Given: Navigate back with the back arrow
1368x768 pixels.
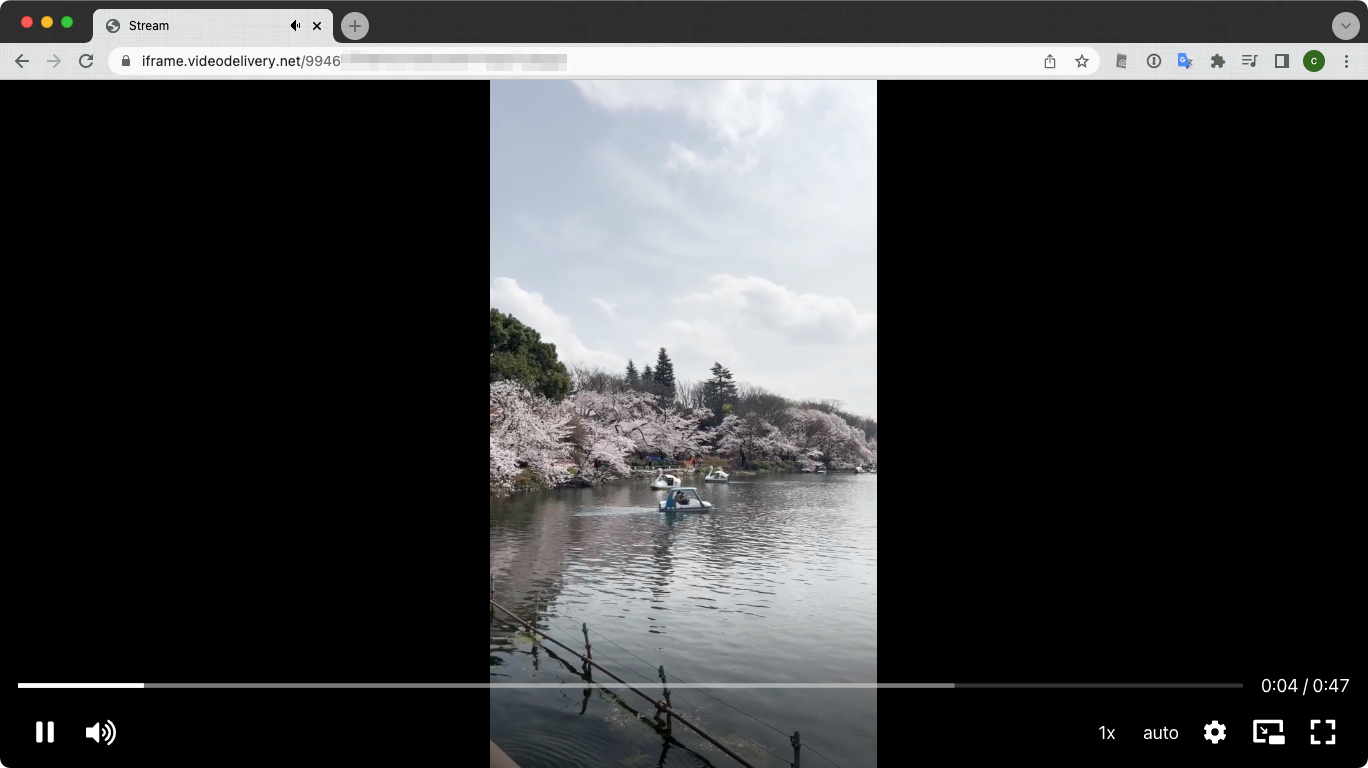Looking at the screenshot, I should click(22, 61).
